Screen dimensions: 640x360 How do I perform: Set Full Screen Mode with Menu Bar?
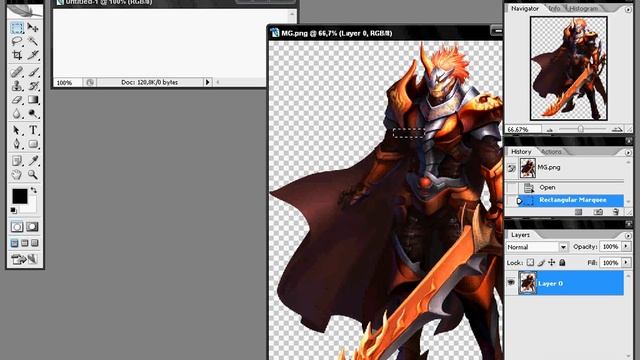[x=24, y=243]
